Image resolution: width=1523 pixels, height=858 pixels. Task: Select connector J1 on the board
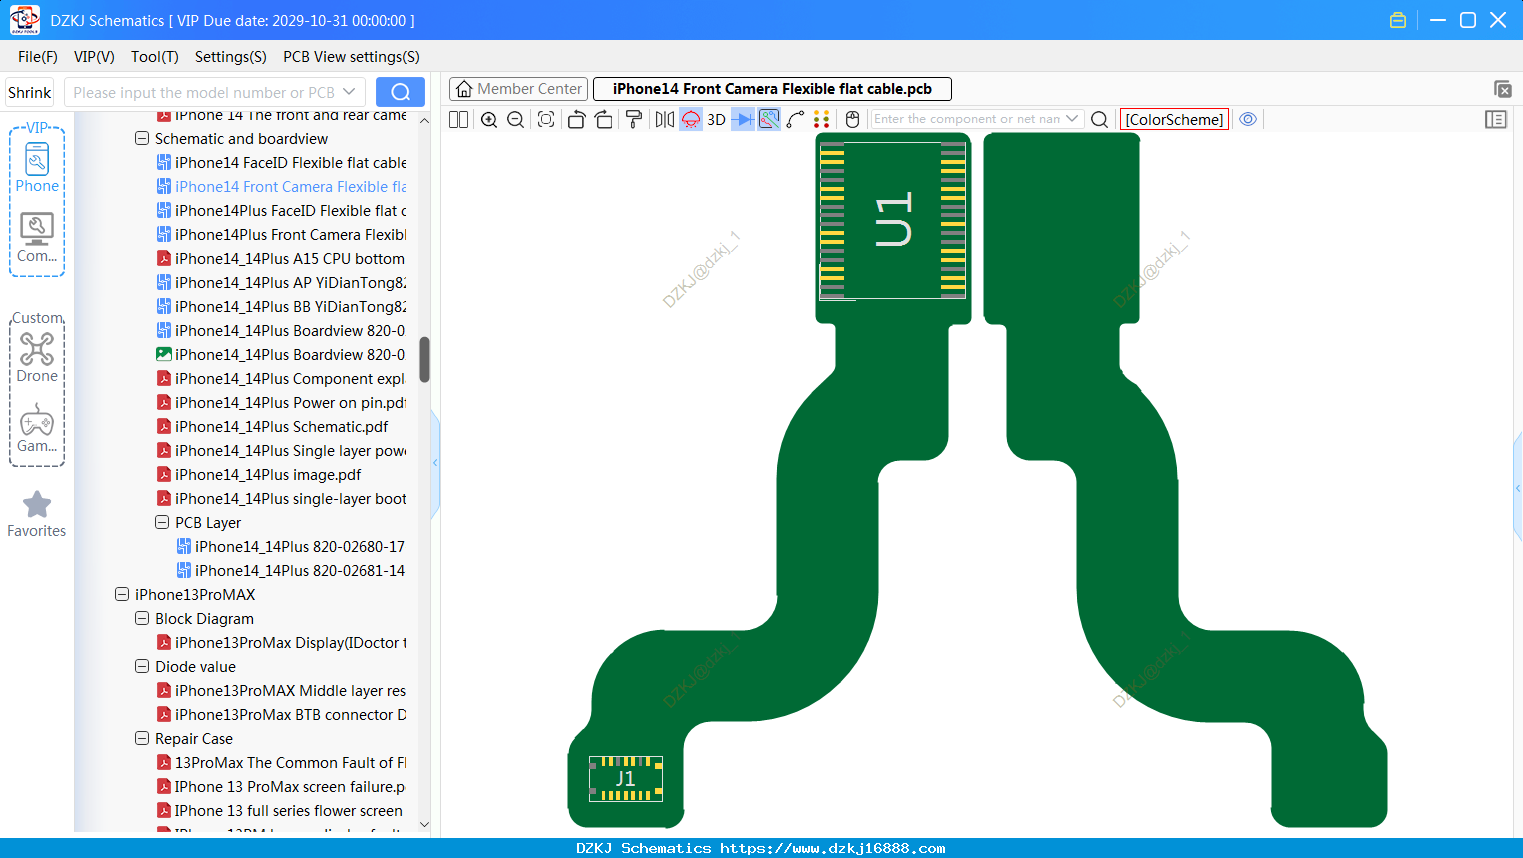click(x=626, y=778)
